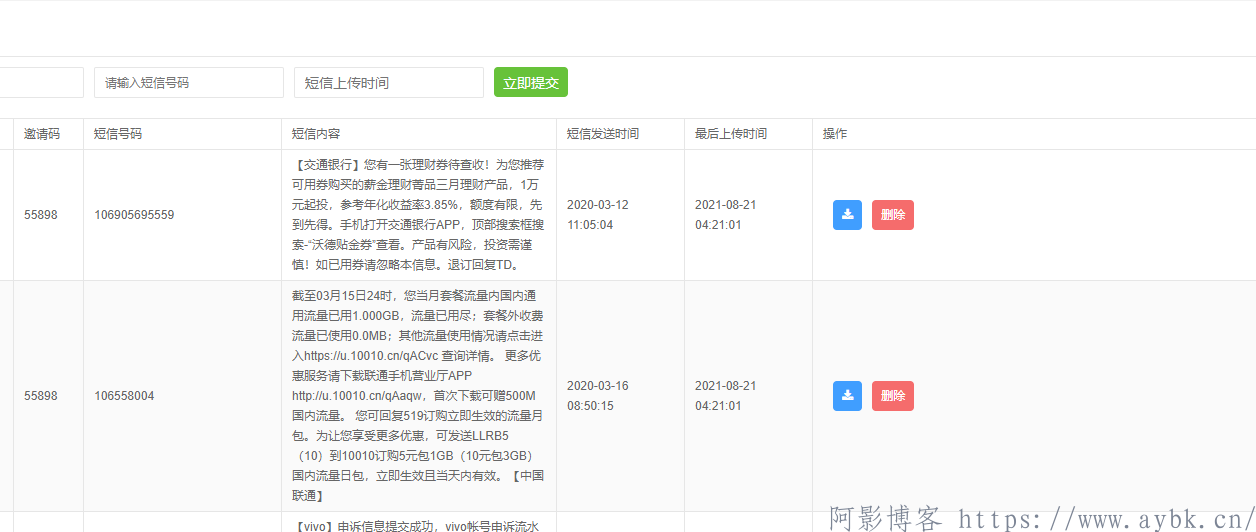Screen dimensions: 1256x532
Task: Click upload time in 106905695559 row
Action: tap(726, 215)
